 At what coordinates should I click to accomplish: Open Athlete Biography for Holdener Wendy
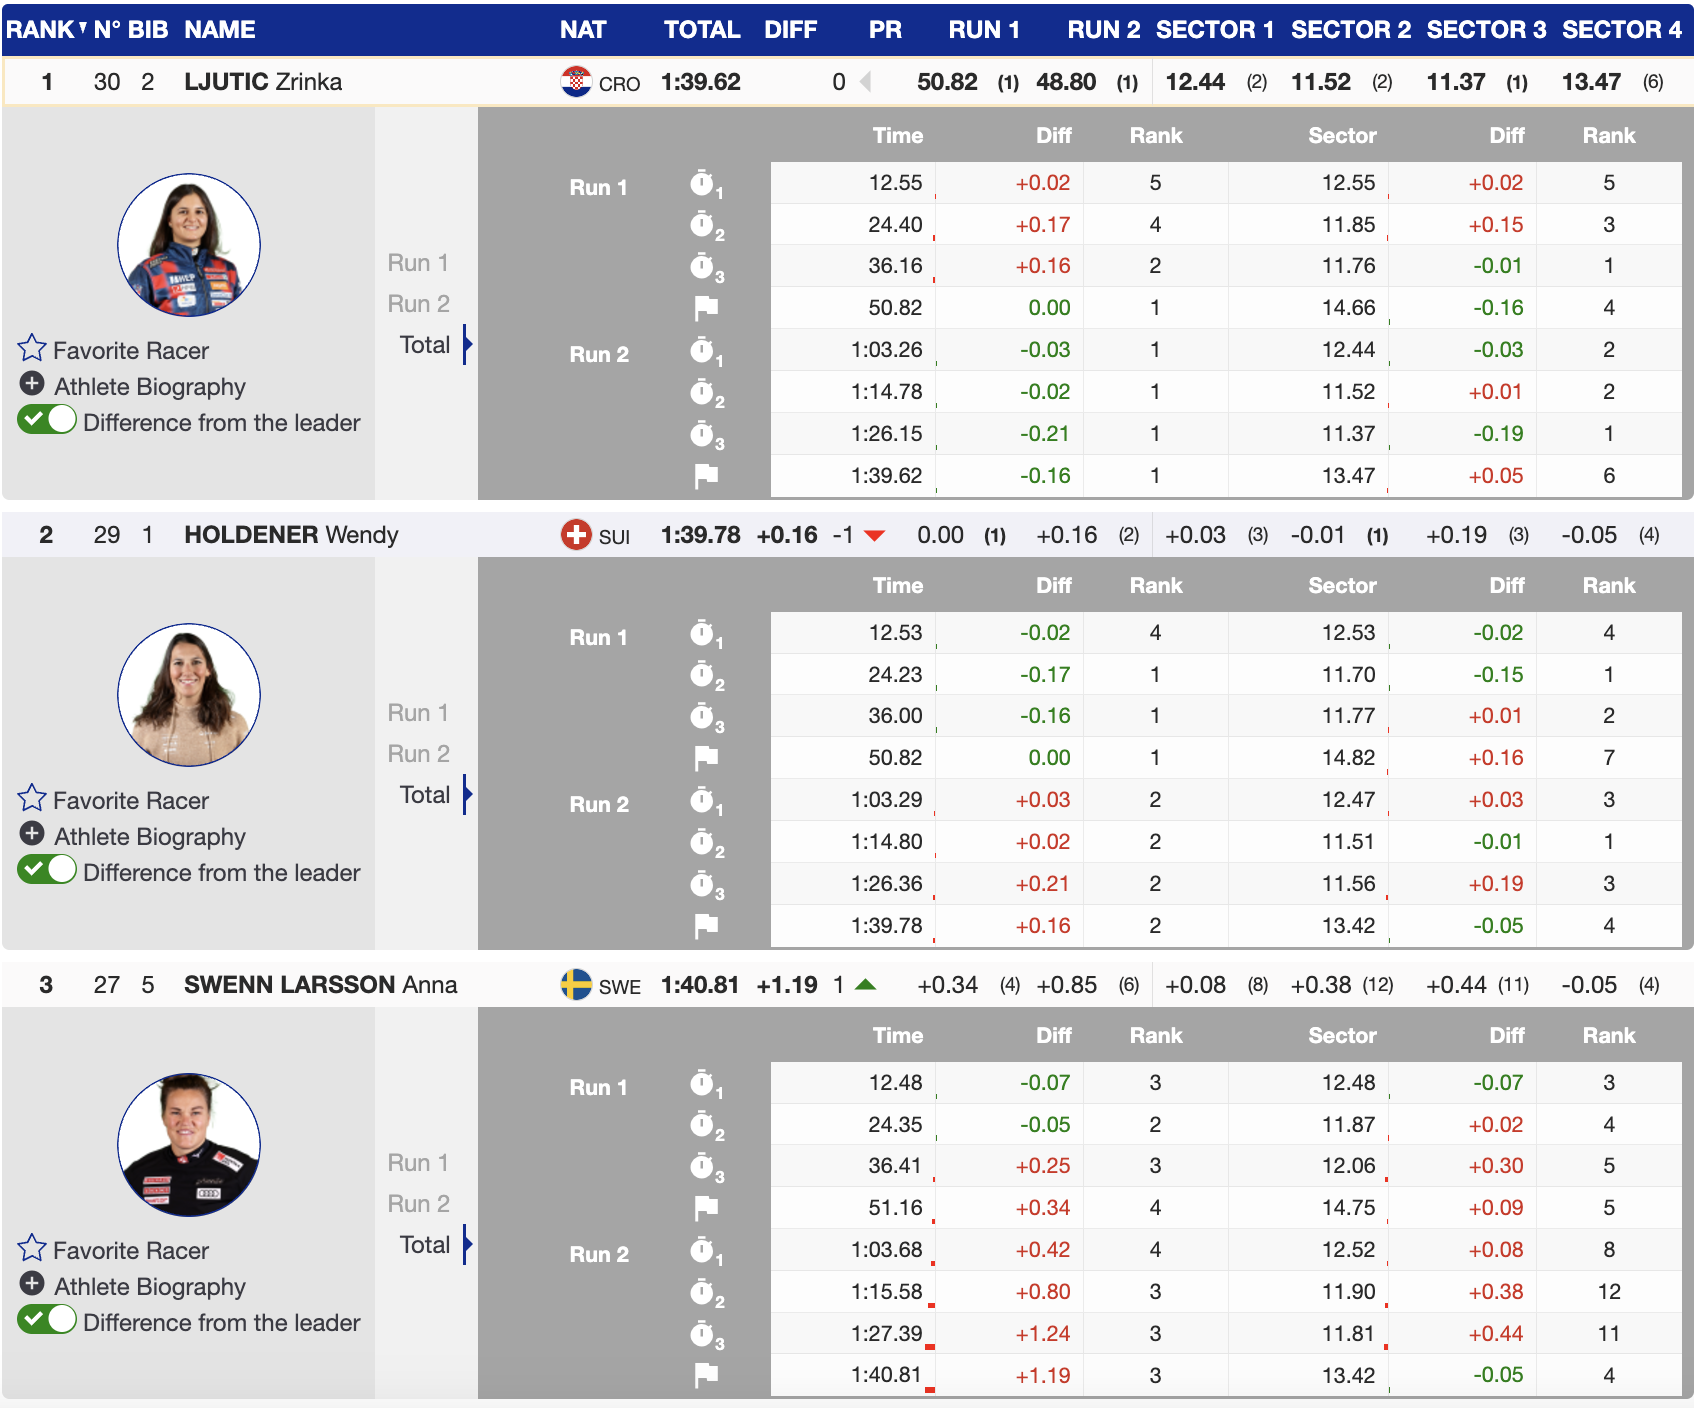(32, 835)
